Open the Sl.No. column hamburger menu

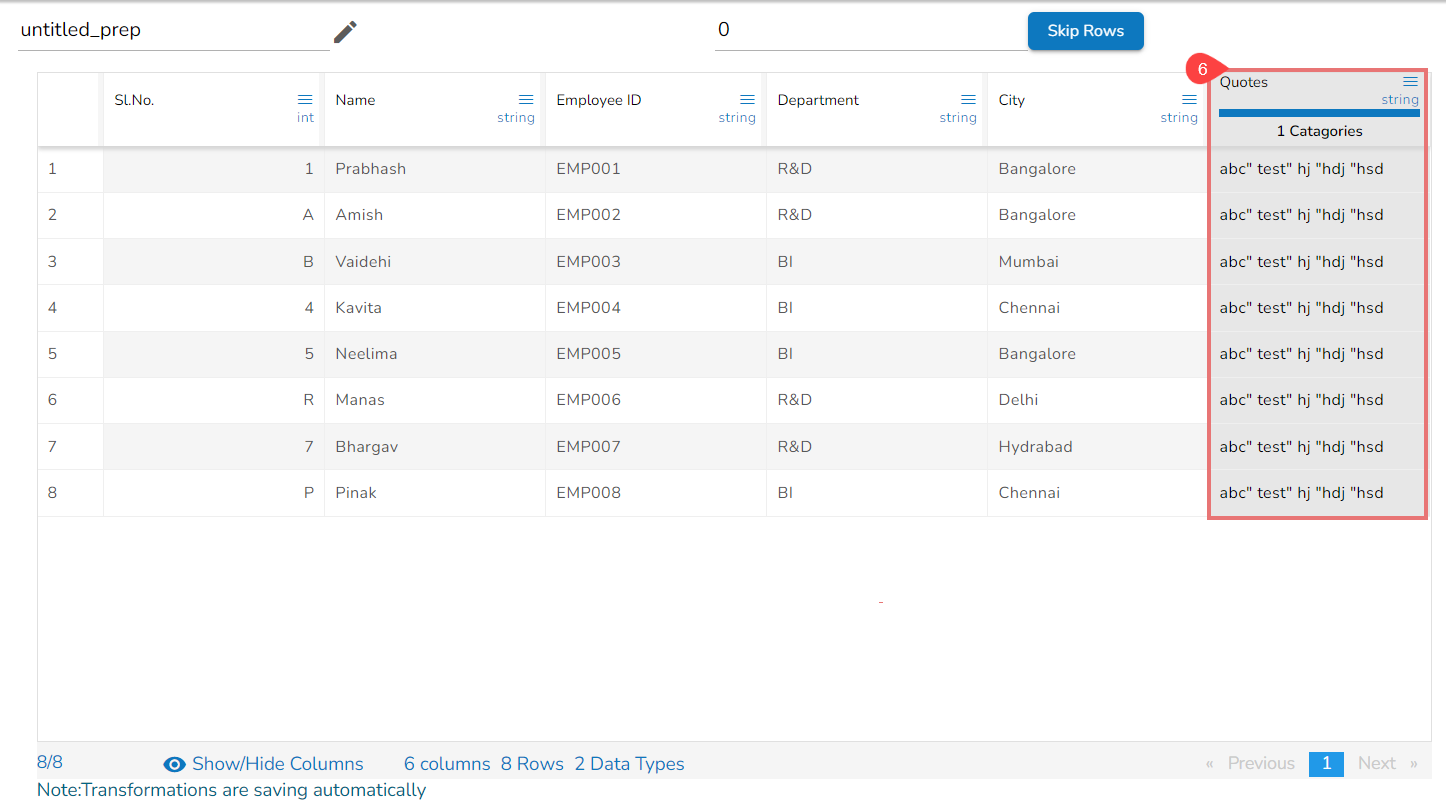coord(305,100)
